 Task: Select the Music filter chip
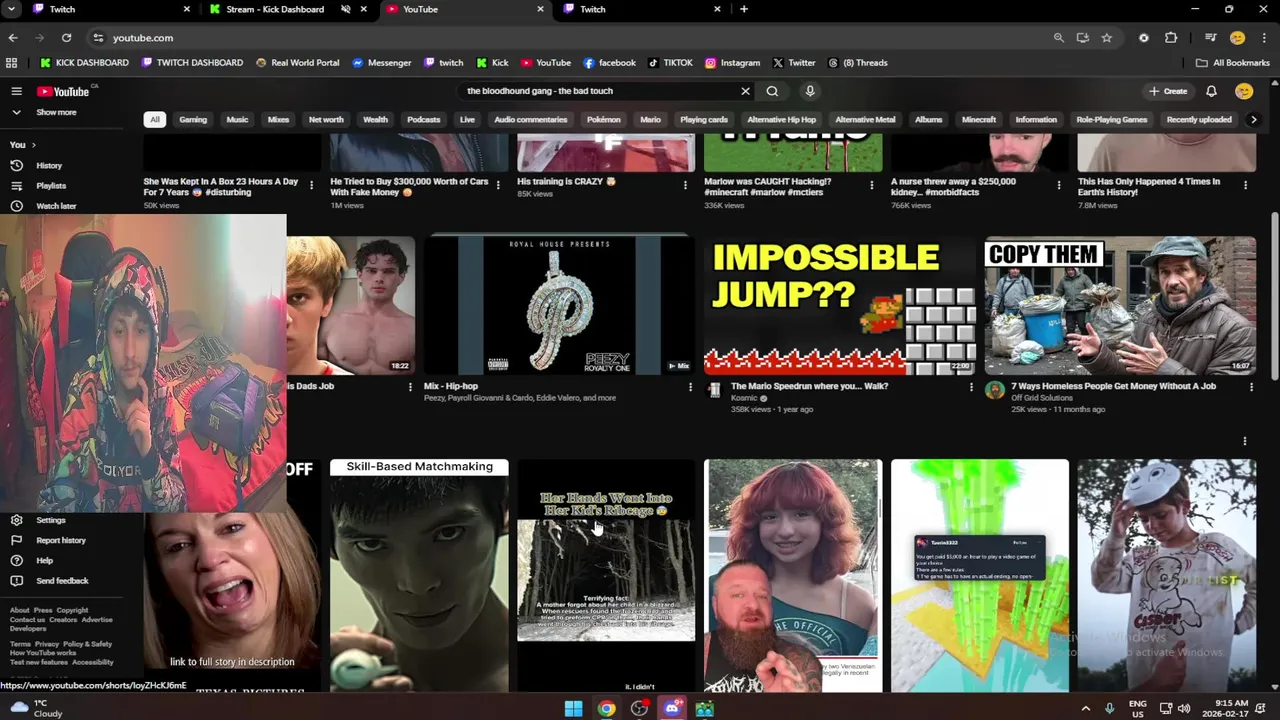click(237, 120)
